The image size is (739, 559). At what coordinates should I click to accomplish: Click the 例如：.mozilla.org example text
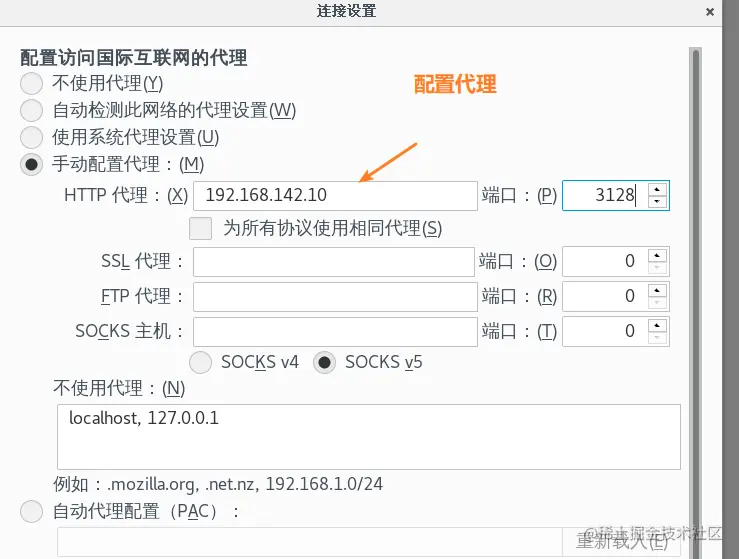[218, 485]
